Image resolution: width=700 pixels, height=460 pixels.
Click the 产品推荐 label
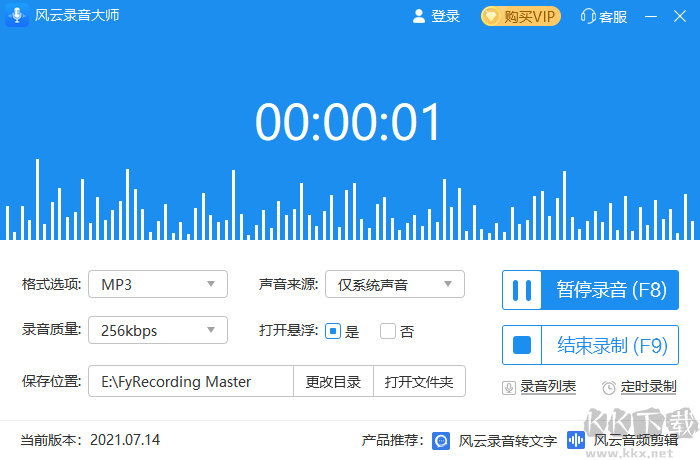coord(392,440)
